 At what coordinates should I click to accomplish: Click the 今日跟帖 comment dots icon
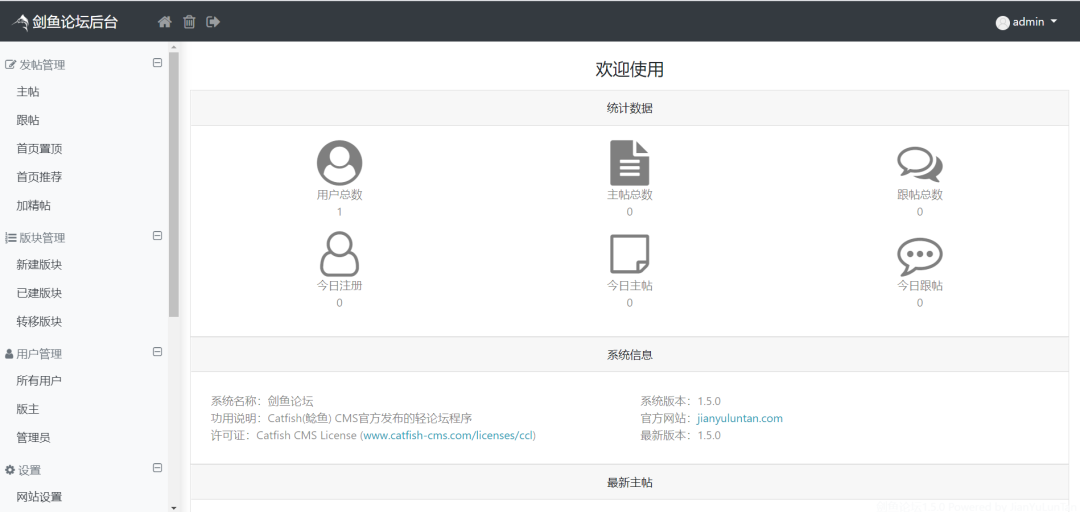point(920,256)
